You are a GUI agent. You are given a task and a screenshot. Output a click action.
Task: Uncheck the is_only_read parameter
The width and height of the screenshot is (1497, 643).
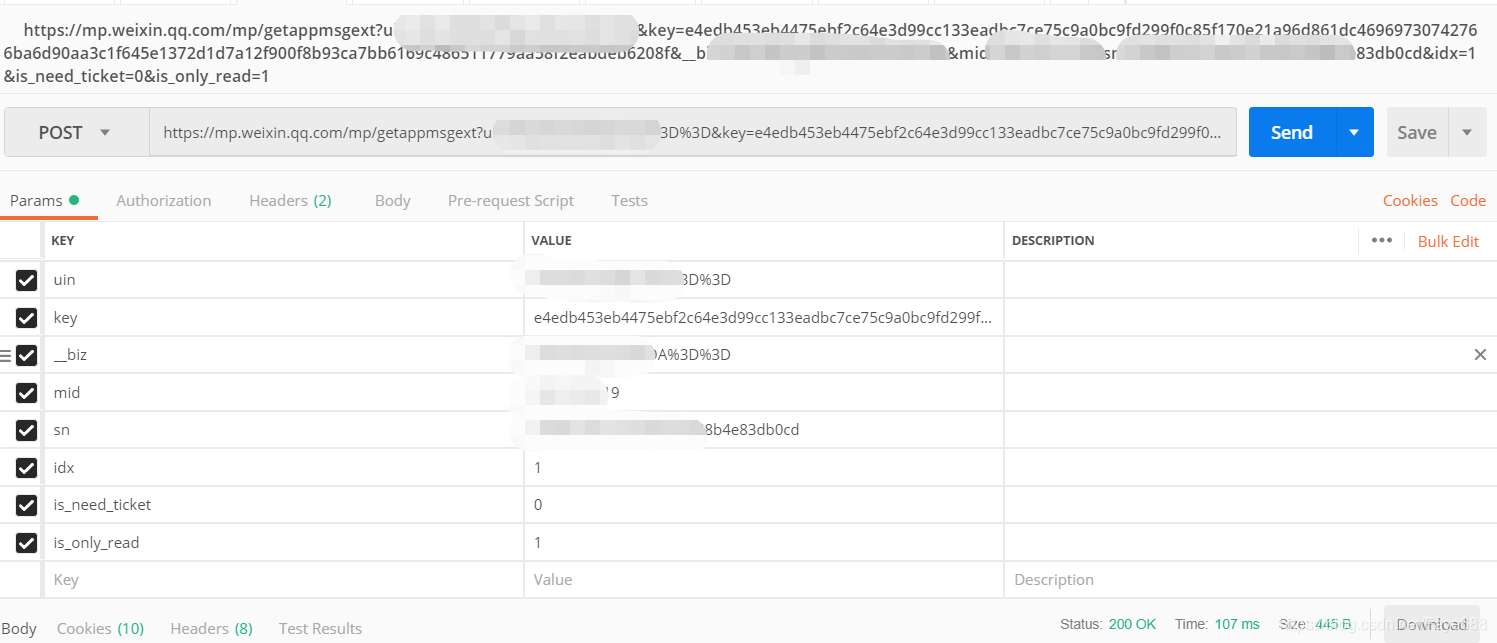pos(26,543)
